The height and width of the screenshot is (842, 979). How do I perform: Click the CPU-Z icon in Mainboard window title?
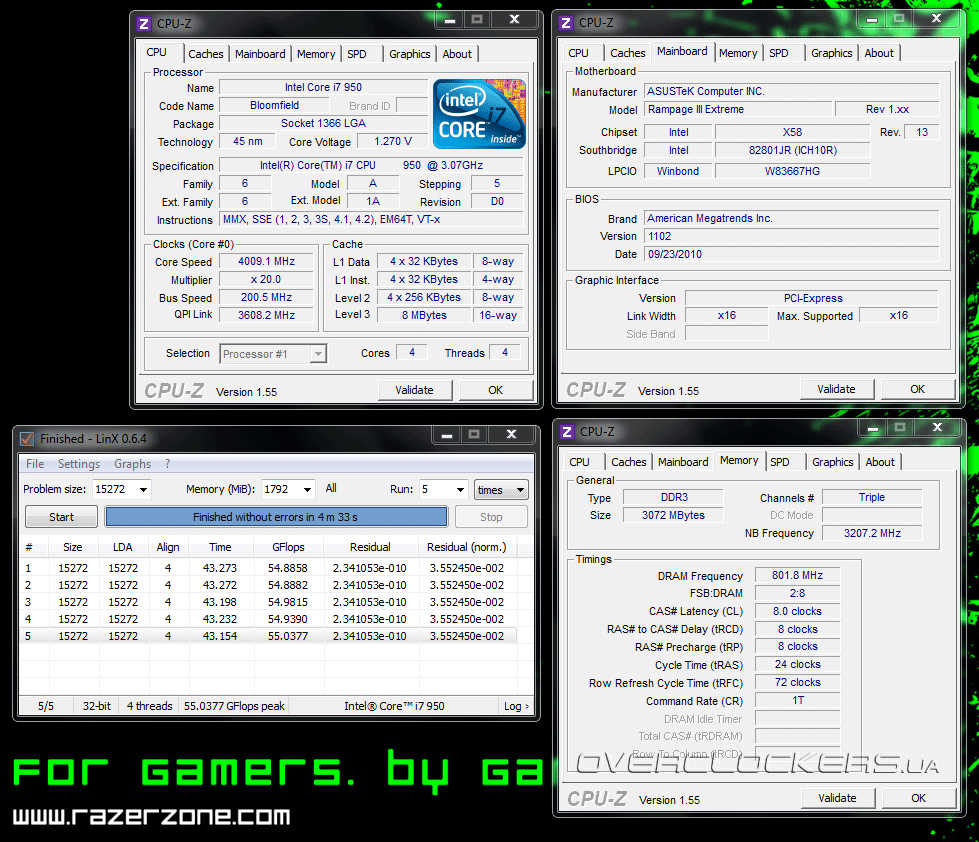[566, 23]
